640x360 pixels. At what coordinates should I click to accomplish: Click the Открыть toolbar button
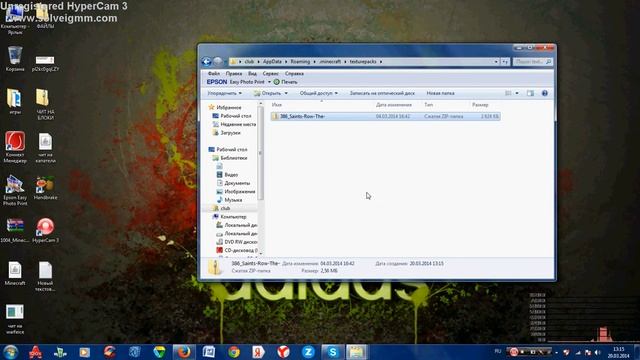tap(267, 93)
